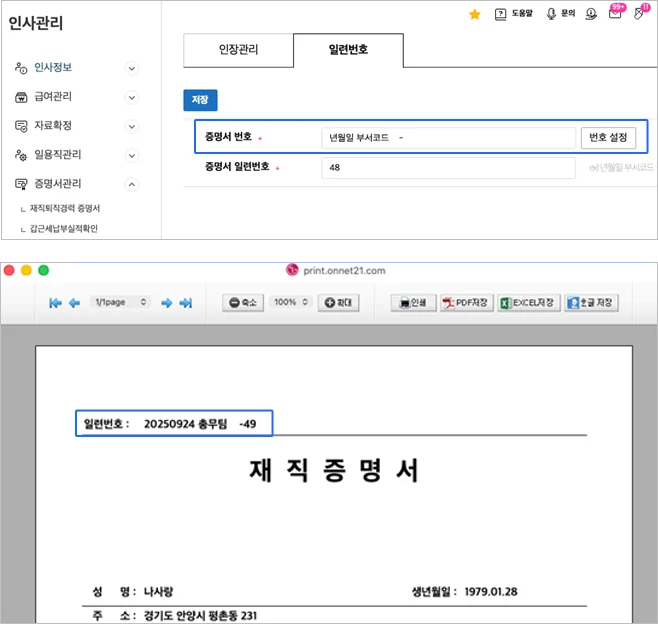Click the blue 저장 save button
The width and height of the screenshot is (658, 624).
coord(199,100)
